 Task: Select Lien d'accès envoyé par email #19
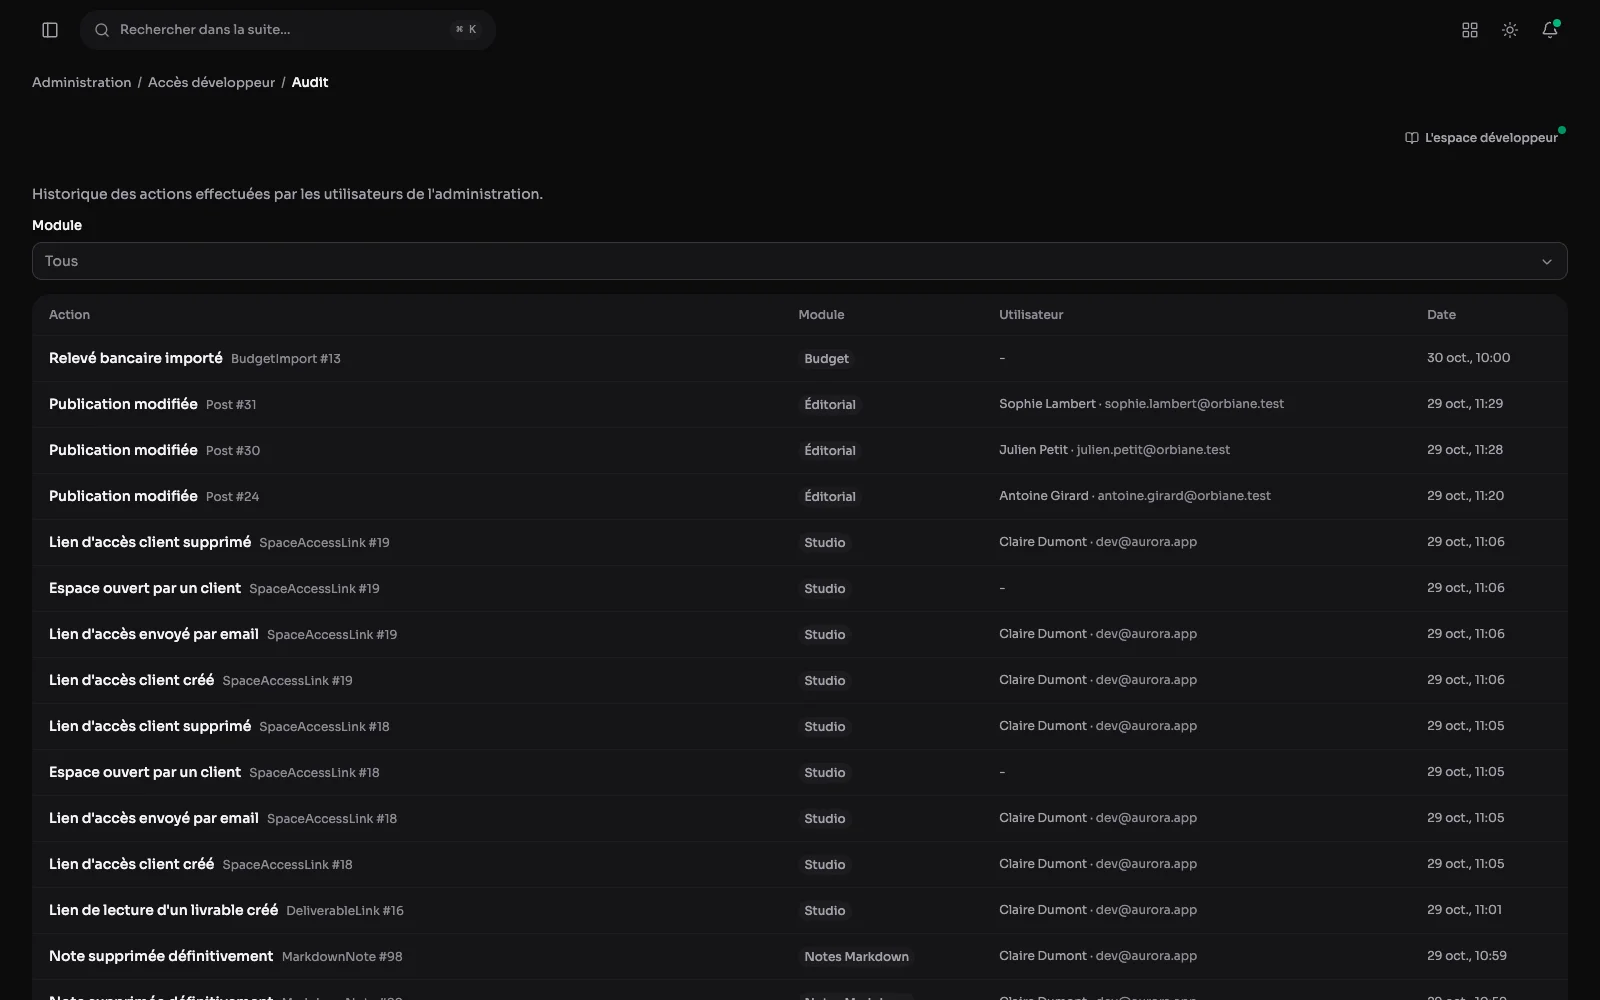click(800, 634)
